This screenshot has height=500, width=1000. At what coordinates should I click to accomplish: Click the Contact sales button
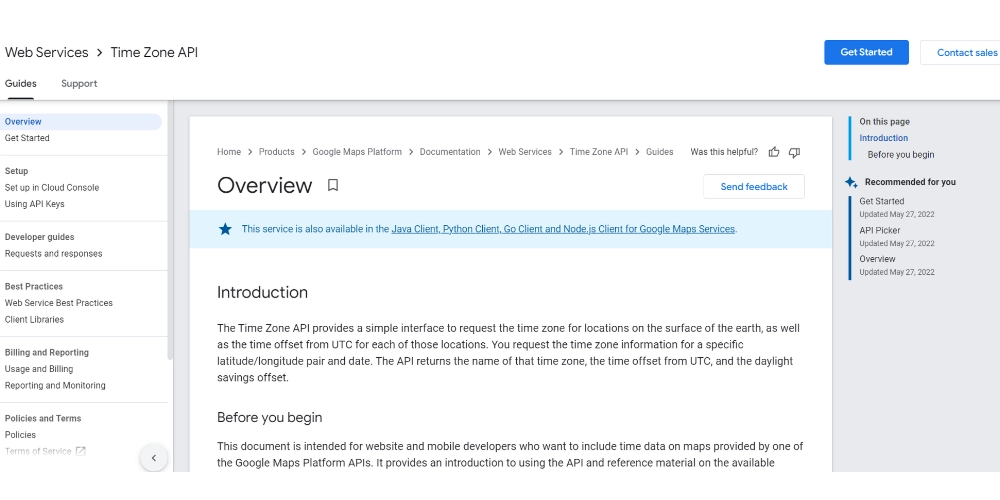point(966,53)
